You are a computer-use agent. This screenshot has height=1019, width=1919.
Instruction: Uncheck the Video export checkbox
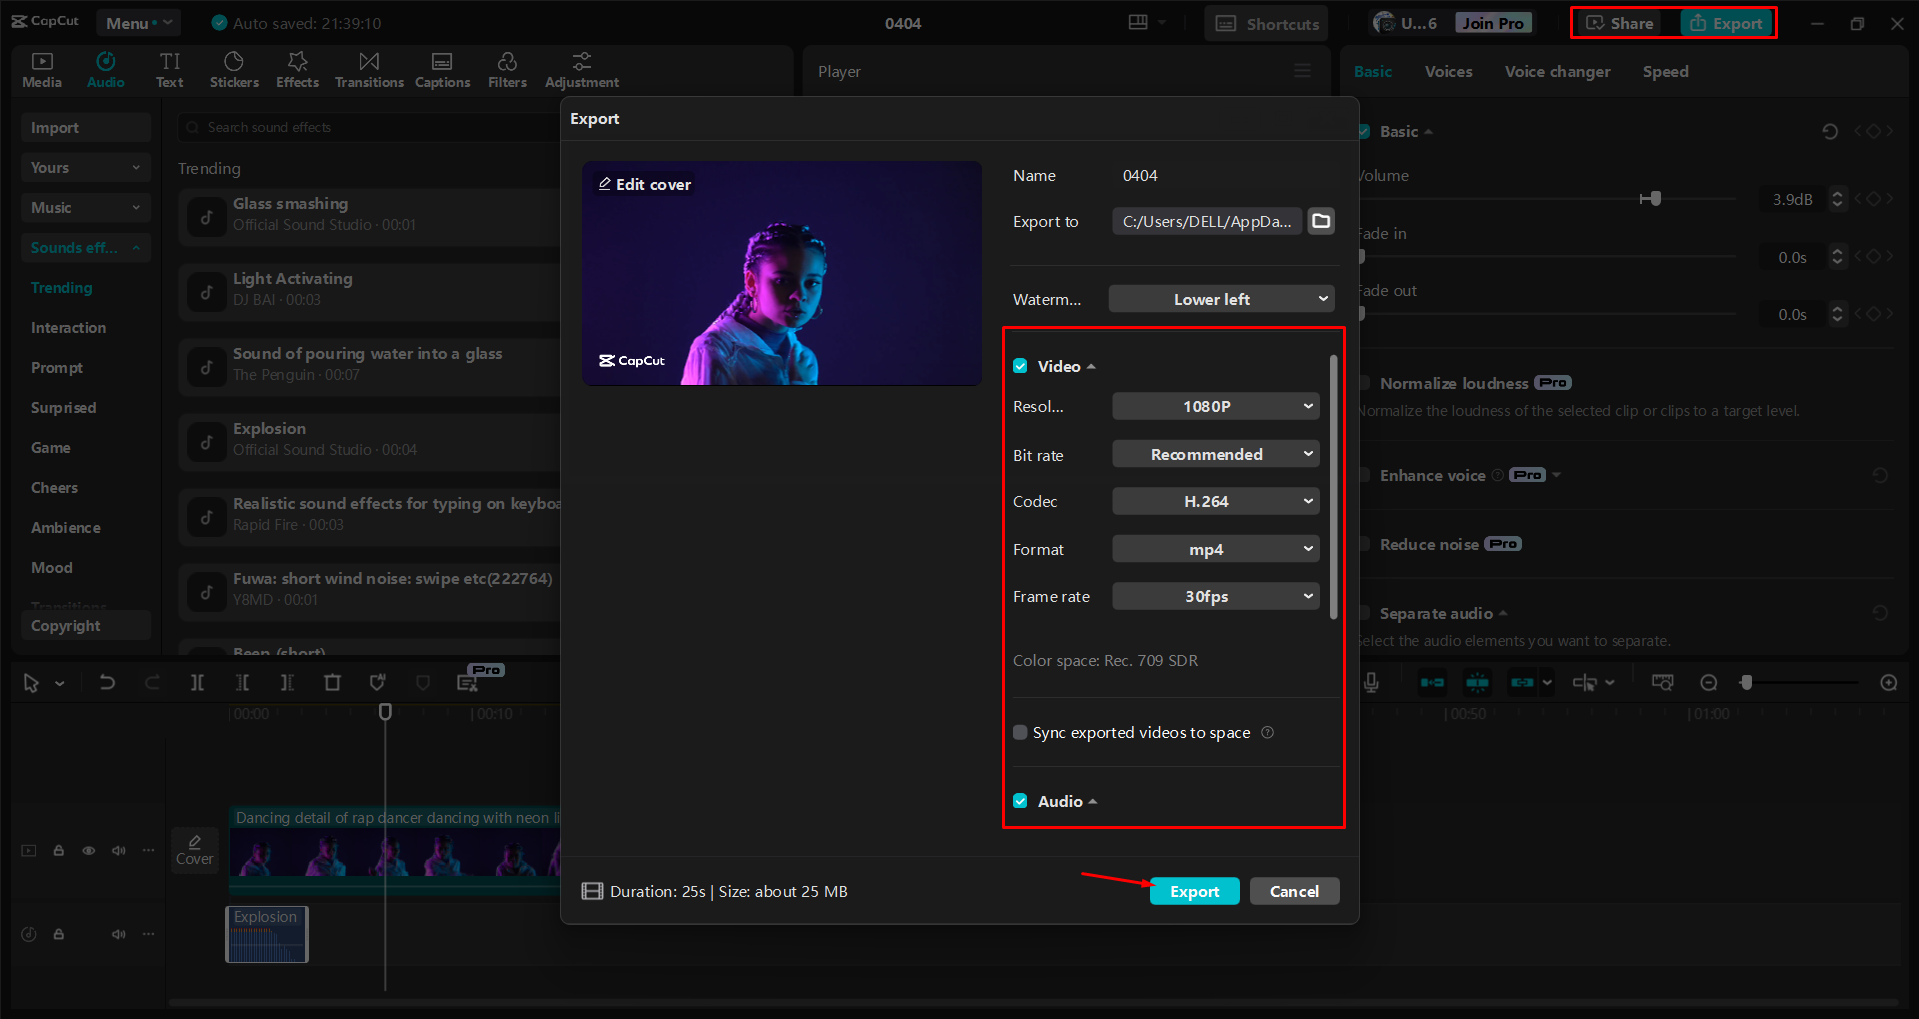1020,366
